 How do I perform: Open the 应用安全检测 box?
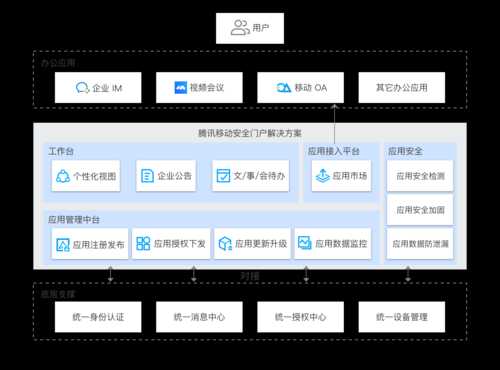point(420,176)
